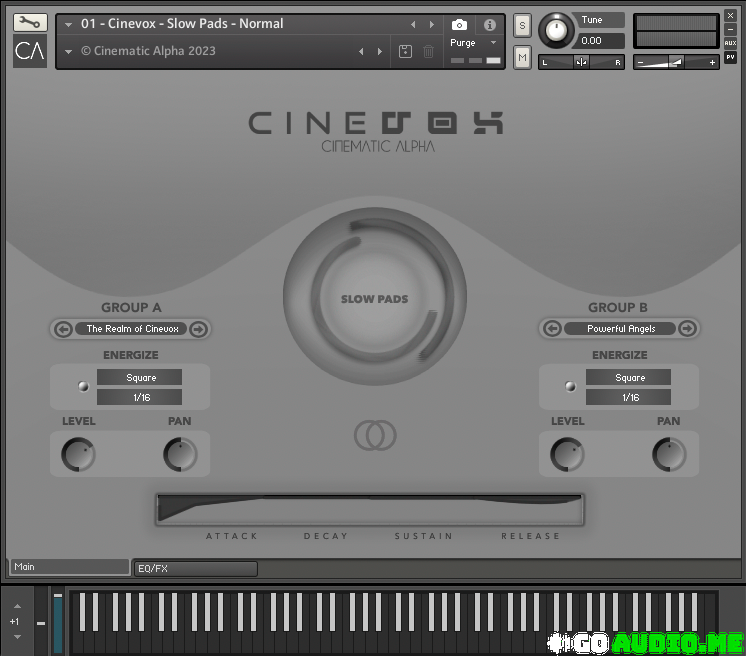746x656 pixels.
Task: Click the delete snapshot trash icon
Action: (x=428, y=52)
